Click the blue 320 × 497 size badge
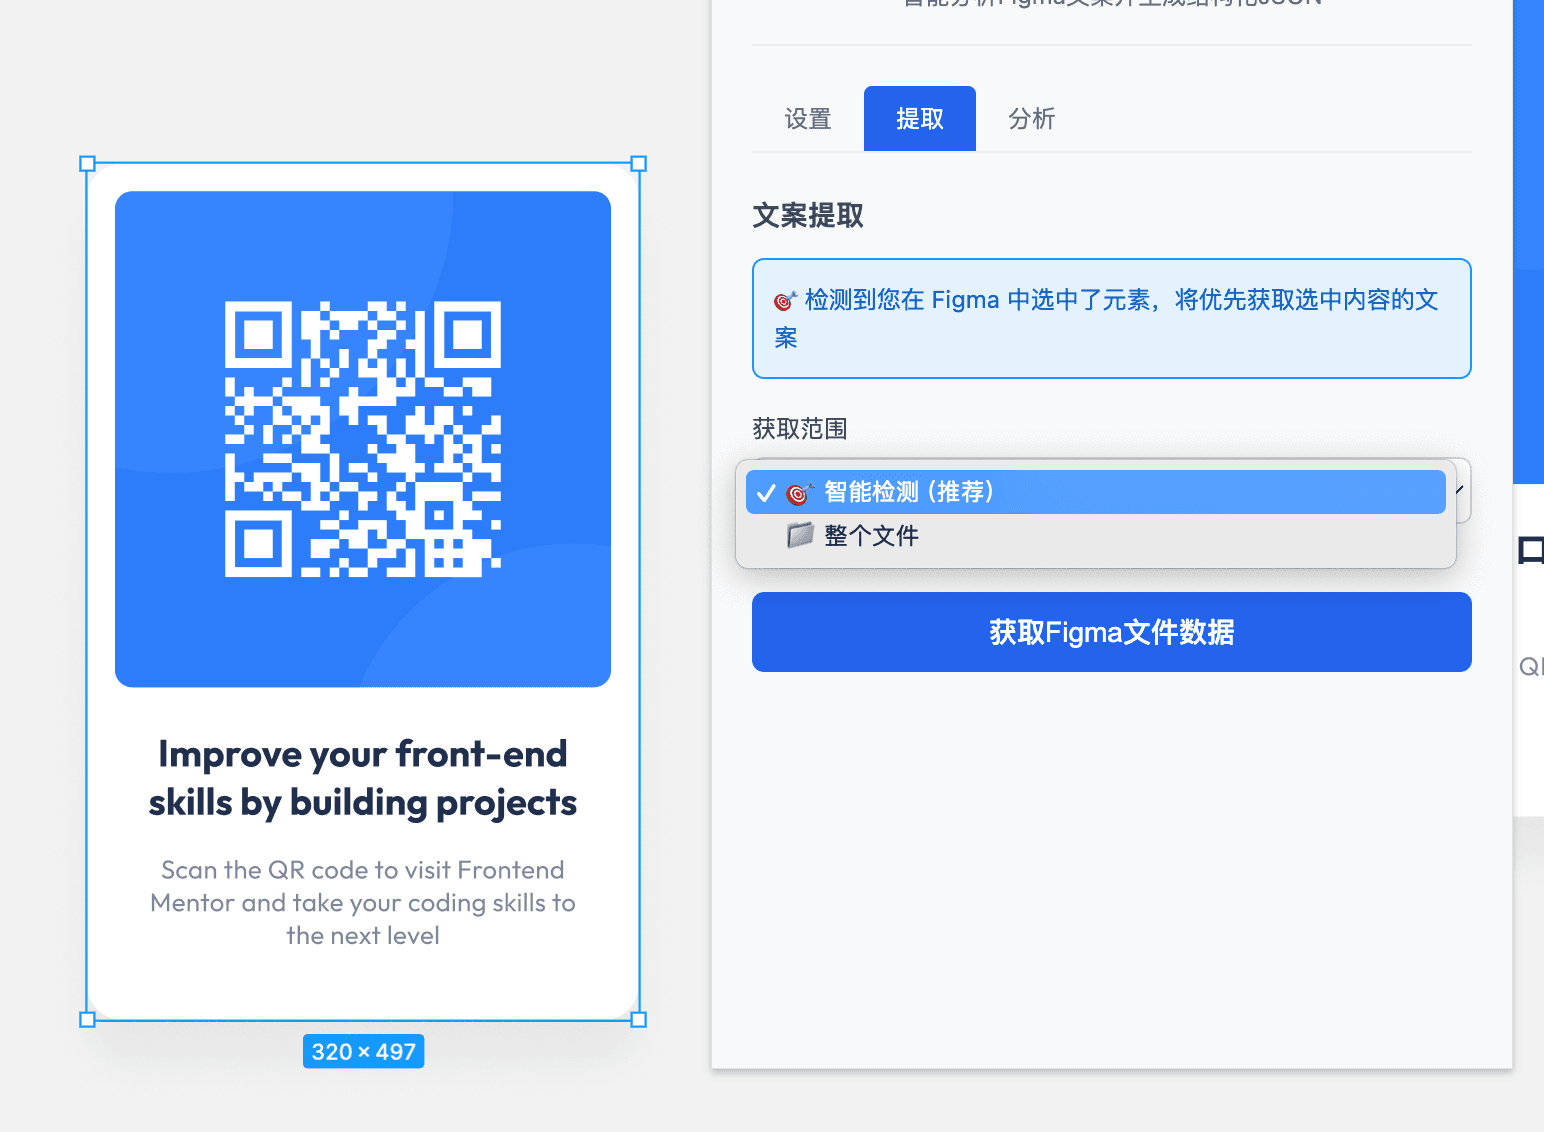The height and width of the screenshot is (1132, 1544). 363,1050
